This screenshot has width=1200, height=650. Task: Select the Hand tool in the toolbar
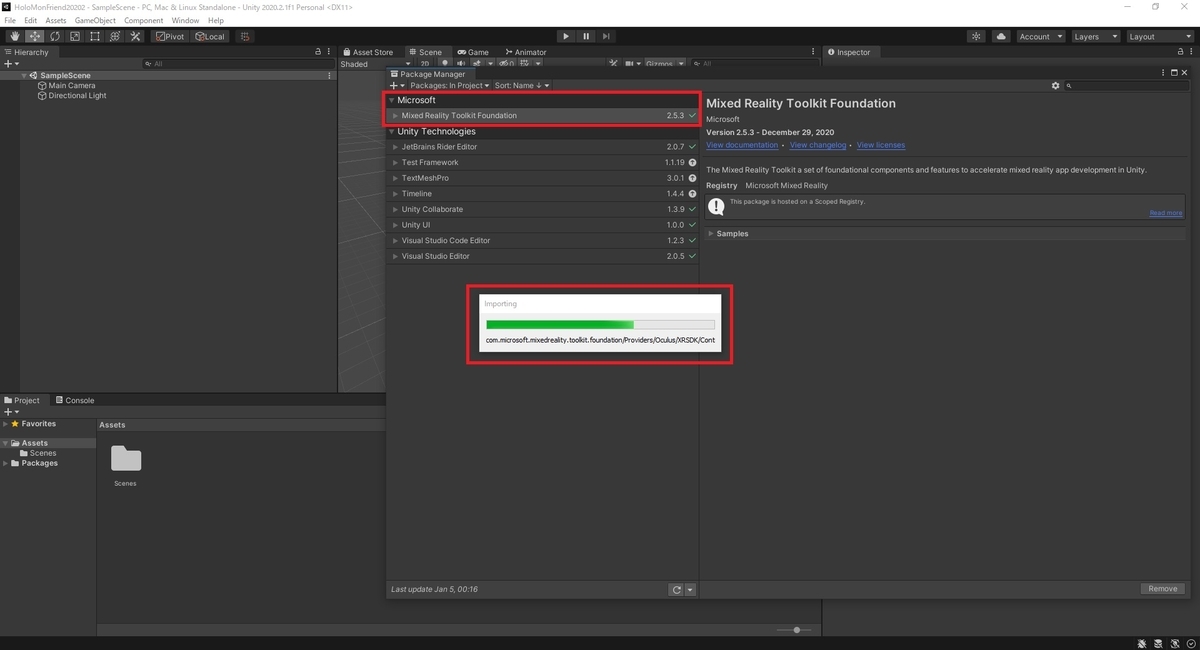(x=15, y=36)
